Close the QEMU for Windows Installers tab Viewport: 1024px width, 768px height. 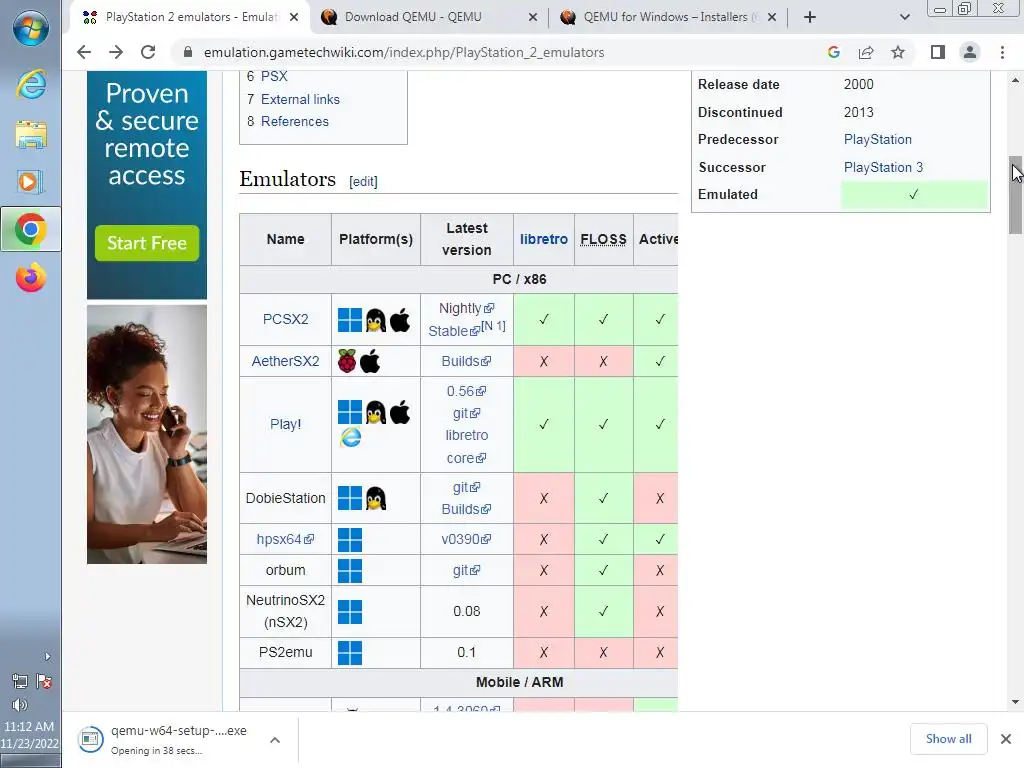click(x=772, y=17)
